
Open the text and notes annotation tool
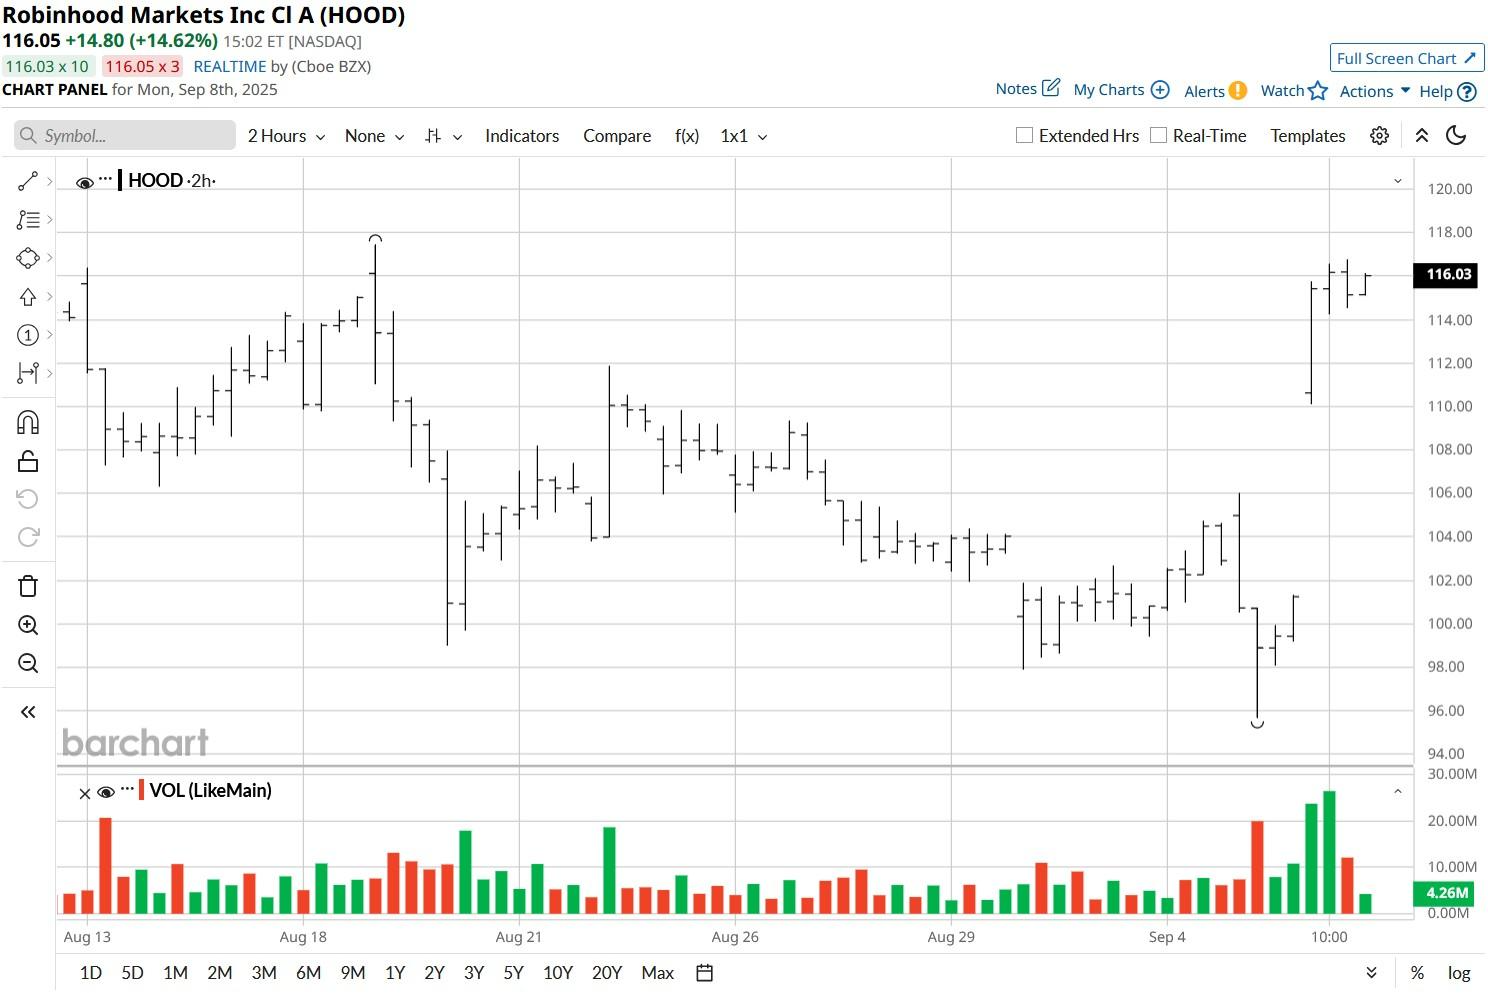(x=28, y=219)
